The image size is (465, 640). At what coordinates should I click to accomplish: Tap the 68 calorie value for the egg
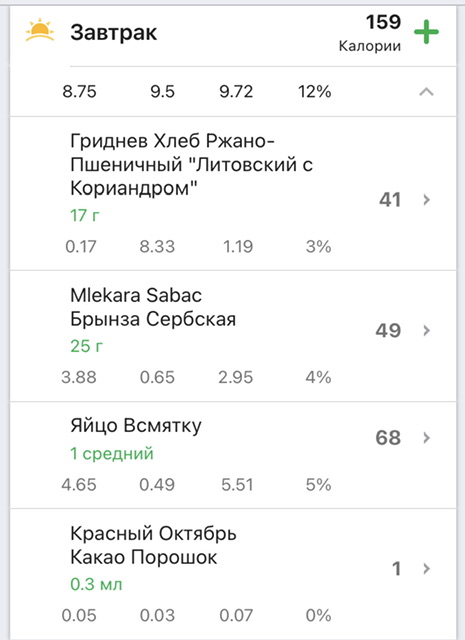click(388, 438)
